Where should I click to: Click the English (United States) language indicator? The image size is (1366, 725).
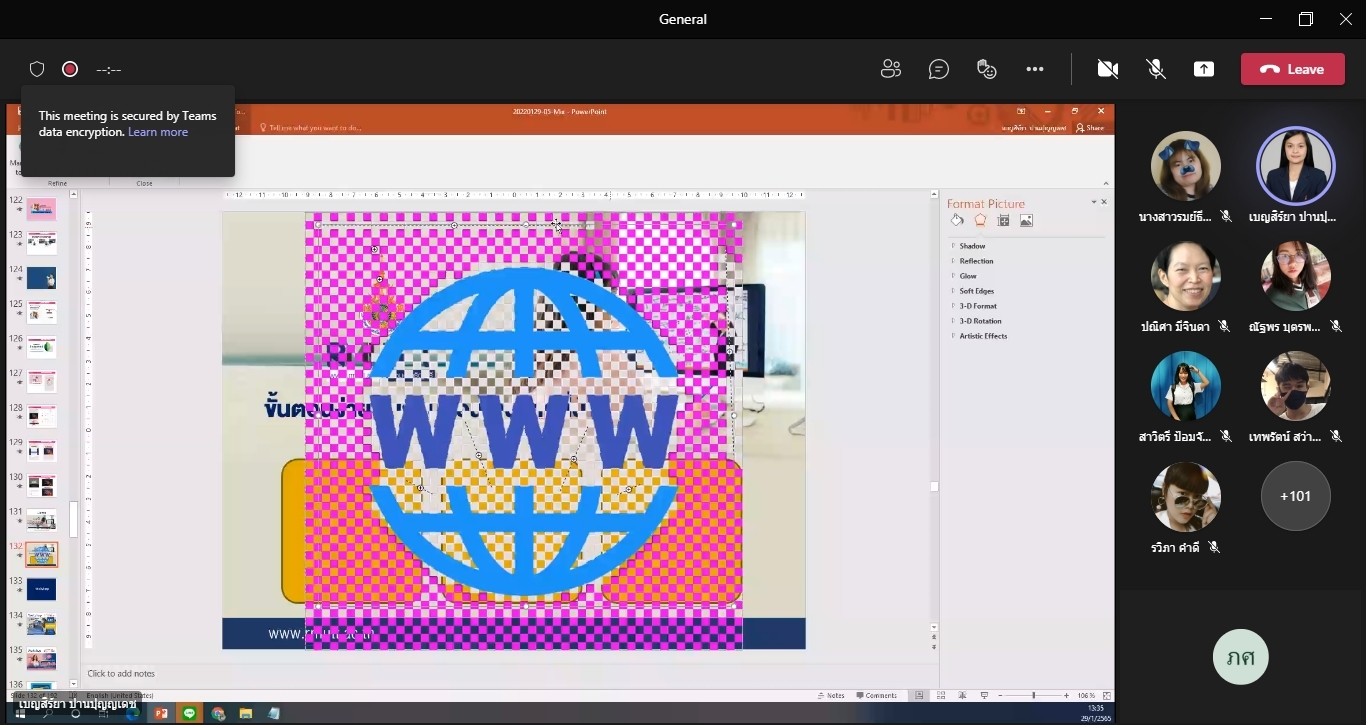[120, 695]
